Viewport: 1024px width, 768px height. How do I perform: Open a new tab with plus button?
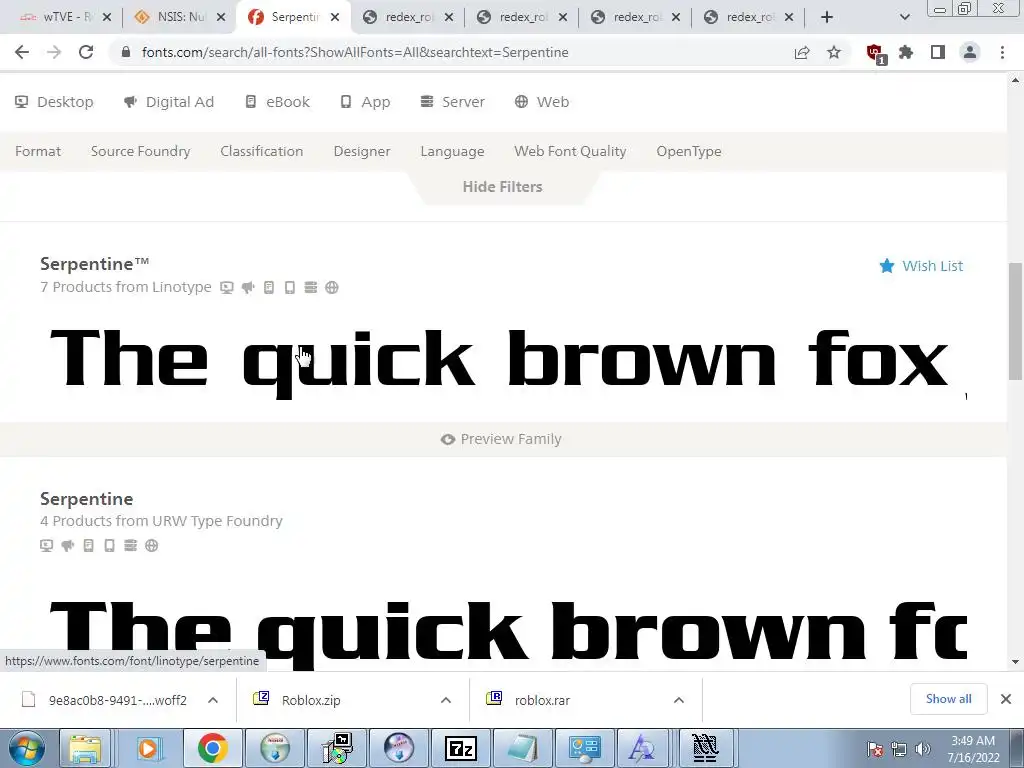point(827,17)
